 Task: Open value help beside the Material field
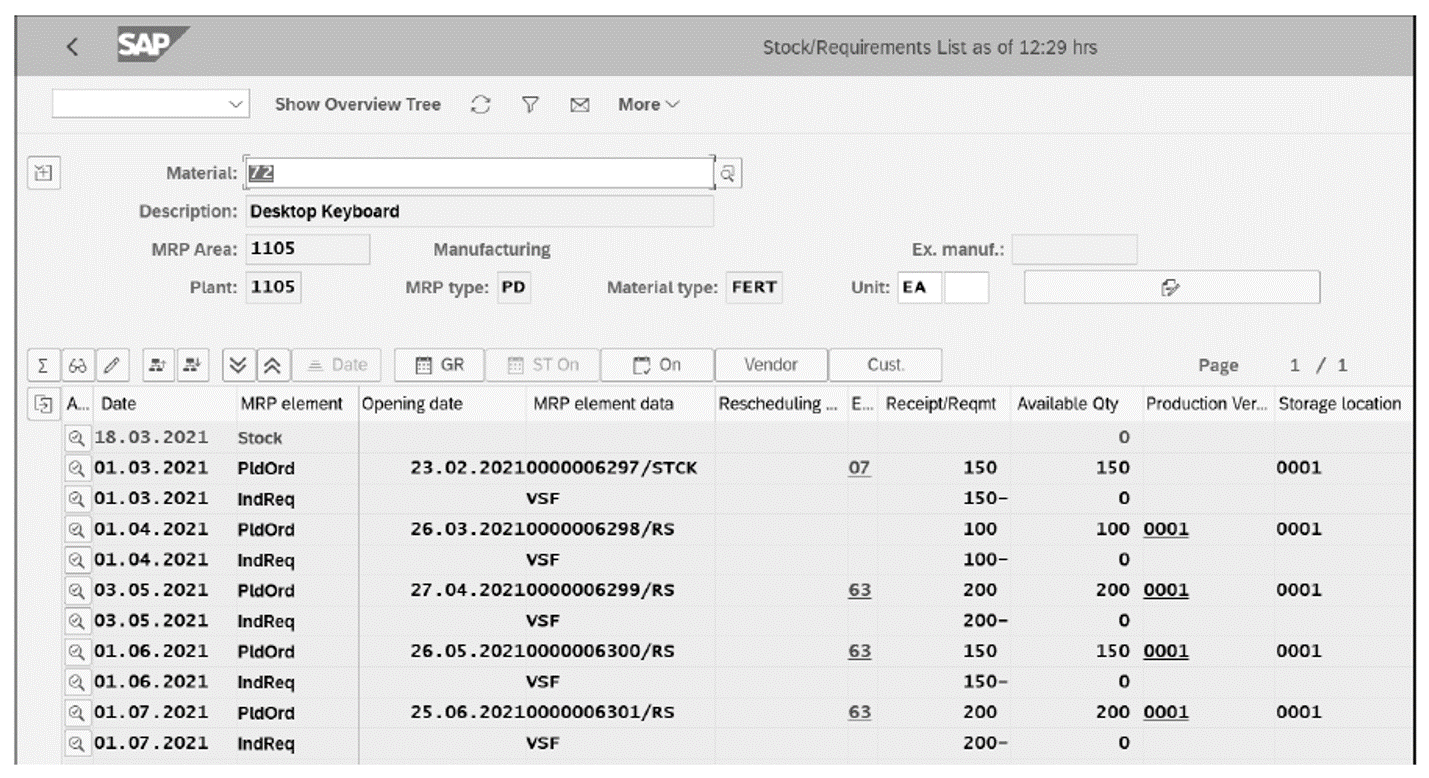(x=727, y=172)
